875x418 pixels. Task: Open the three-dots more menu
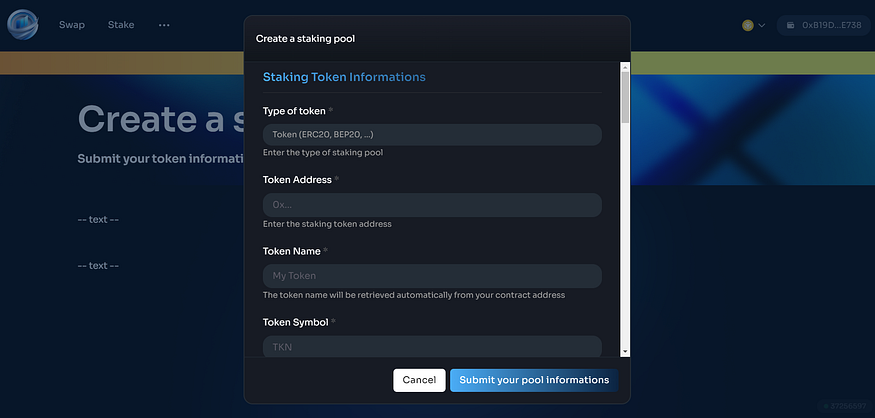point(164,25)
